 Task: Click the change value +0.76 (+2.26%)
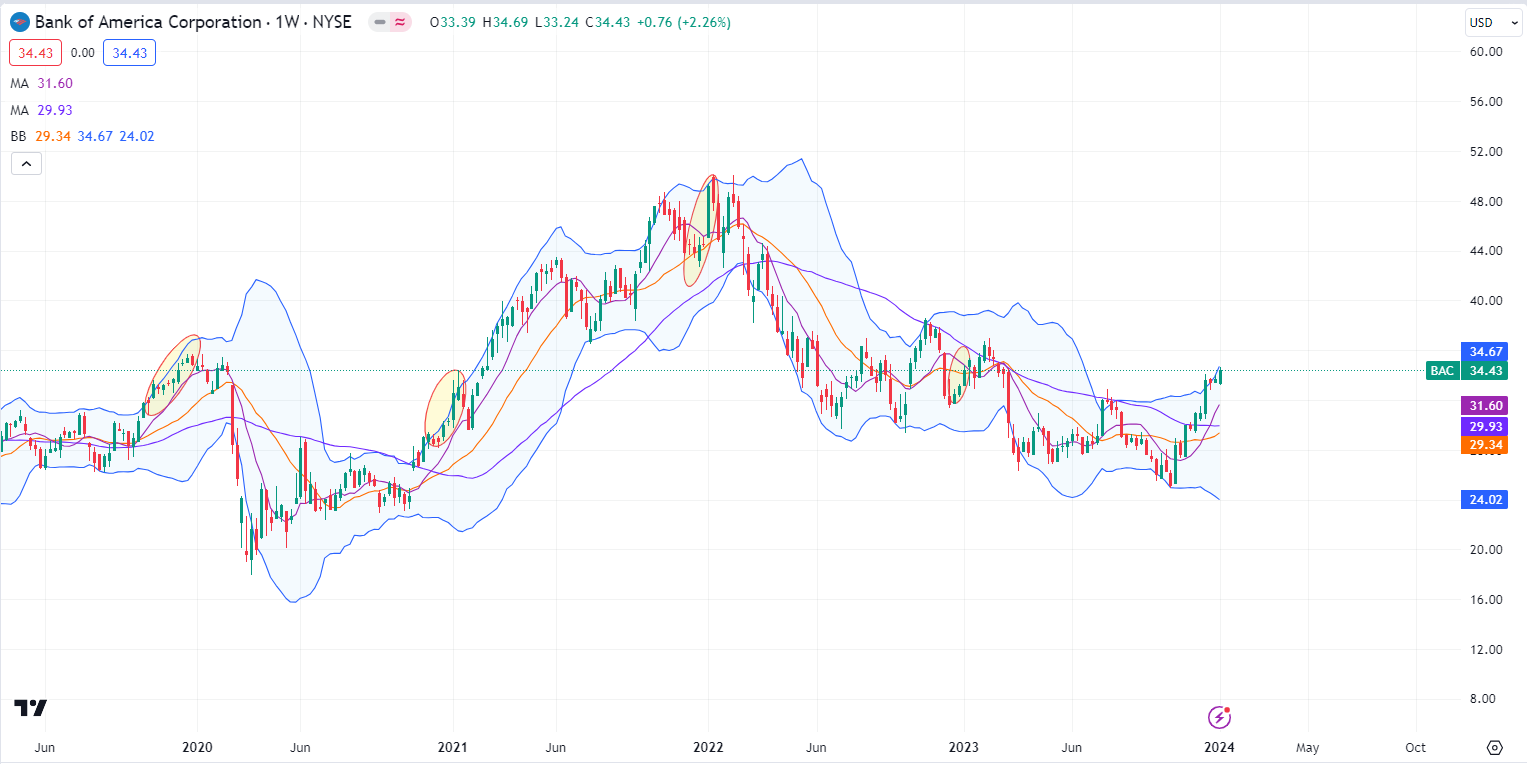683,22
